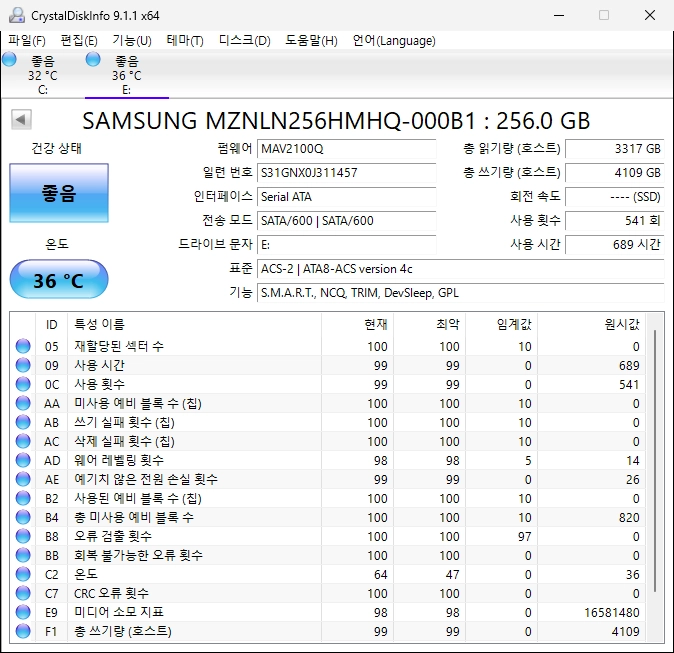Click status orb for attribute AB
674x653 pixels.
coord(23,422)
